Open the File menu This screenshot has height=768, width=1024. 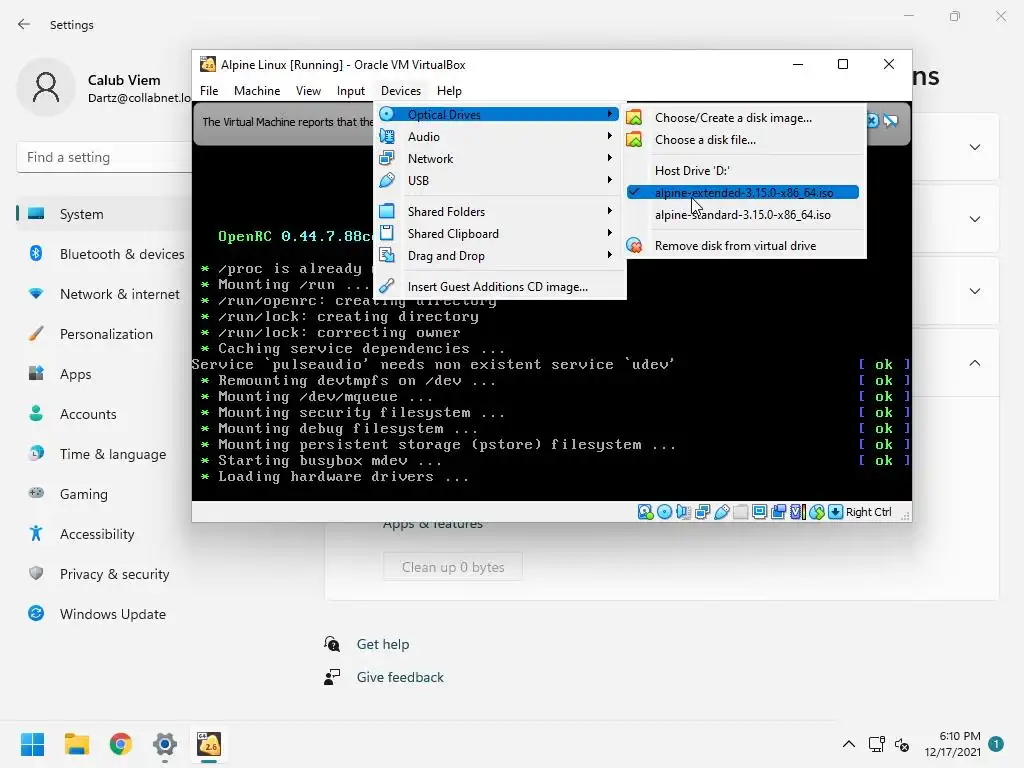(x=209, y=91)
